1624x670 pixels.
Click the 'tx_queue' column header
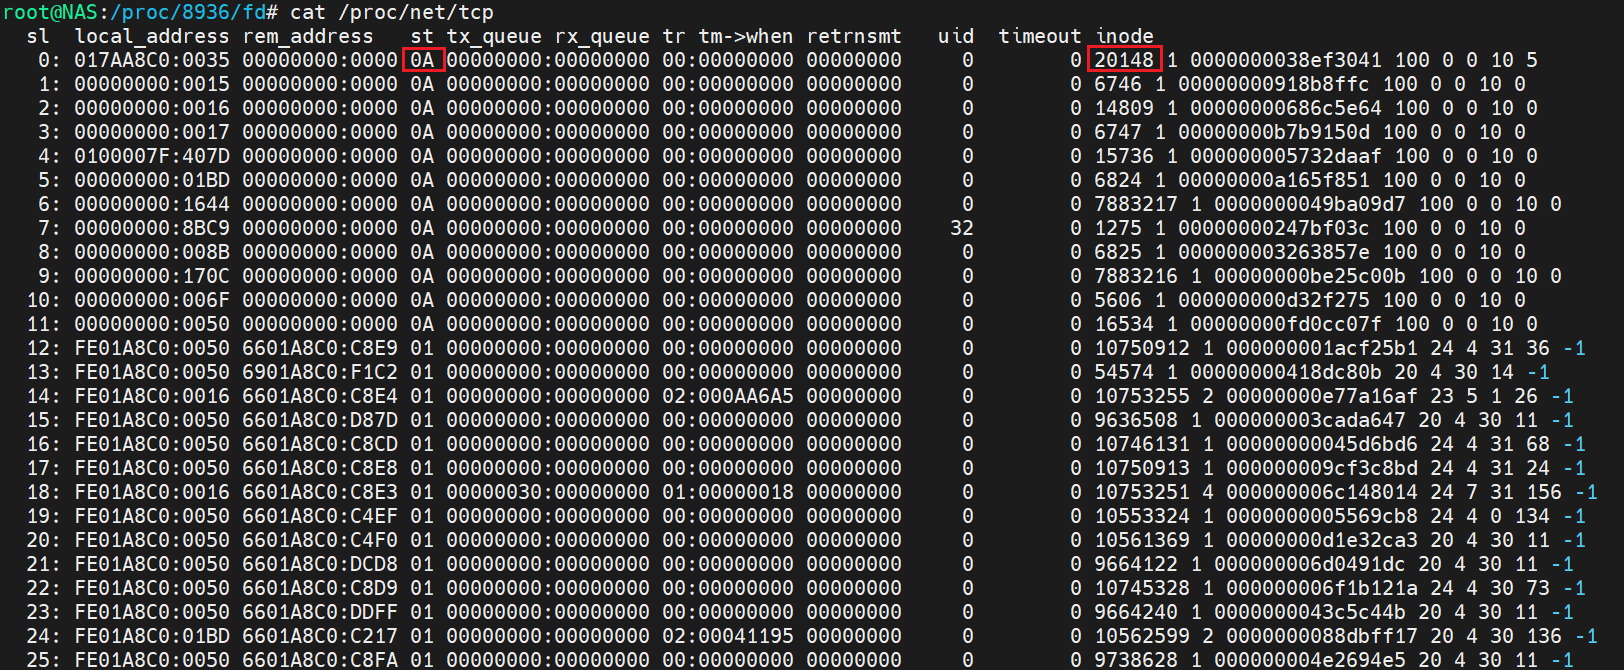click(x=494, y=36)
